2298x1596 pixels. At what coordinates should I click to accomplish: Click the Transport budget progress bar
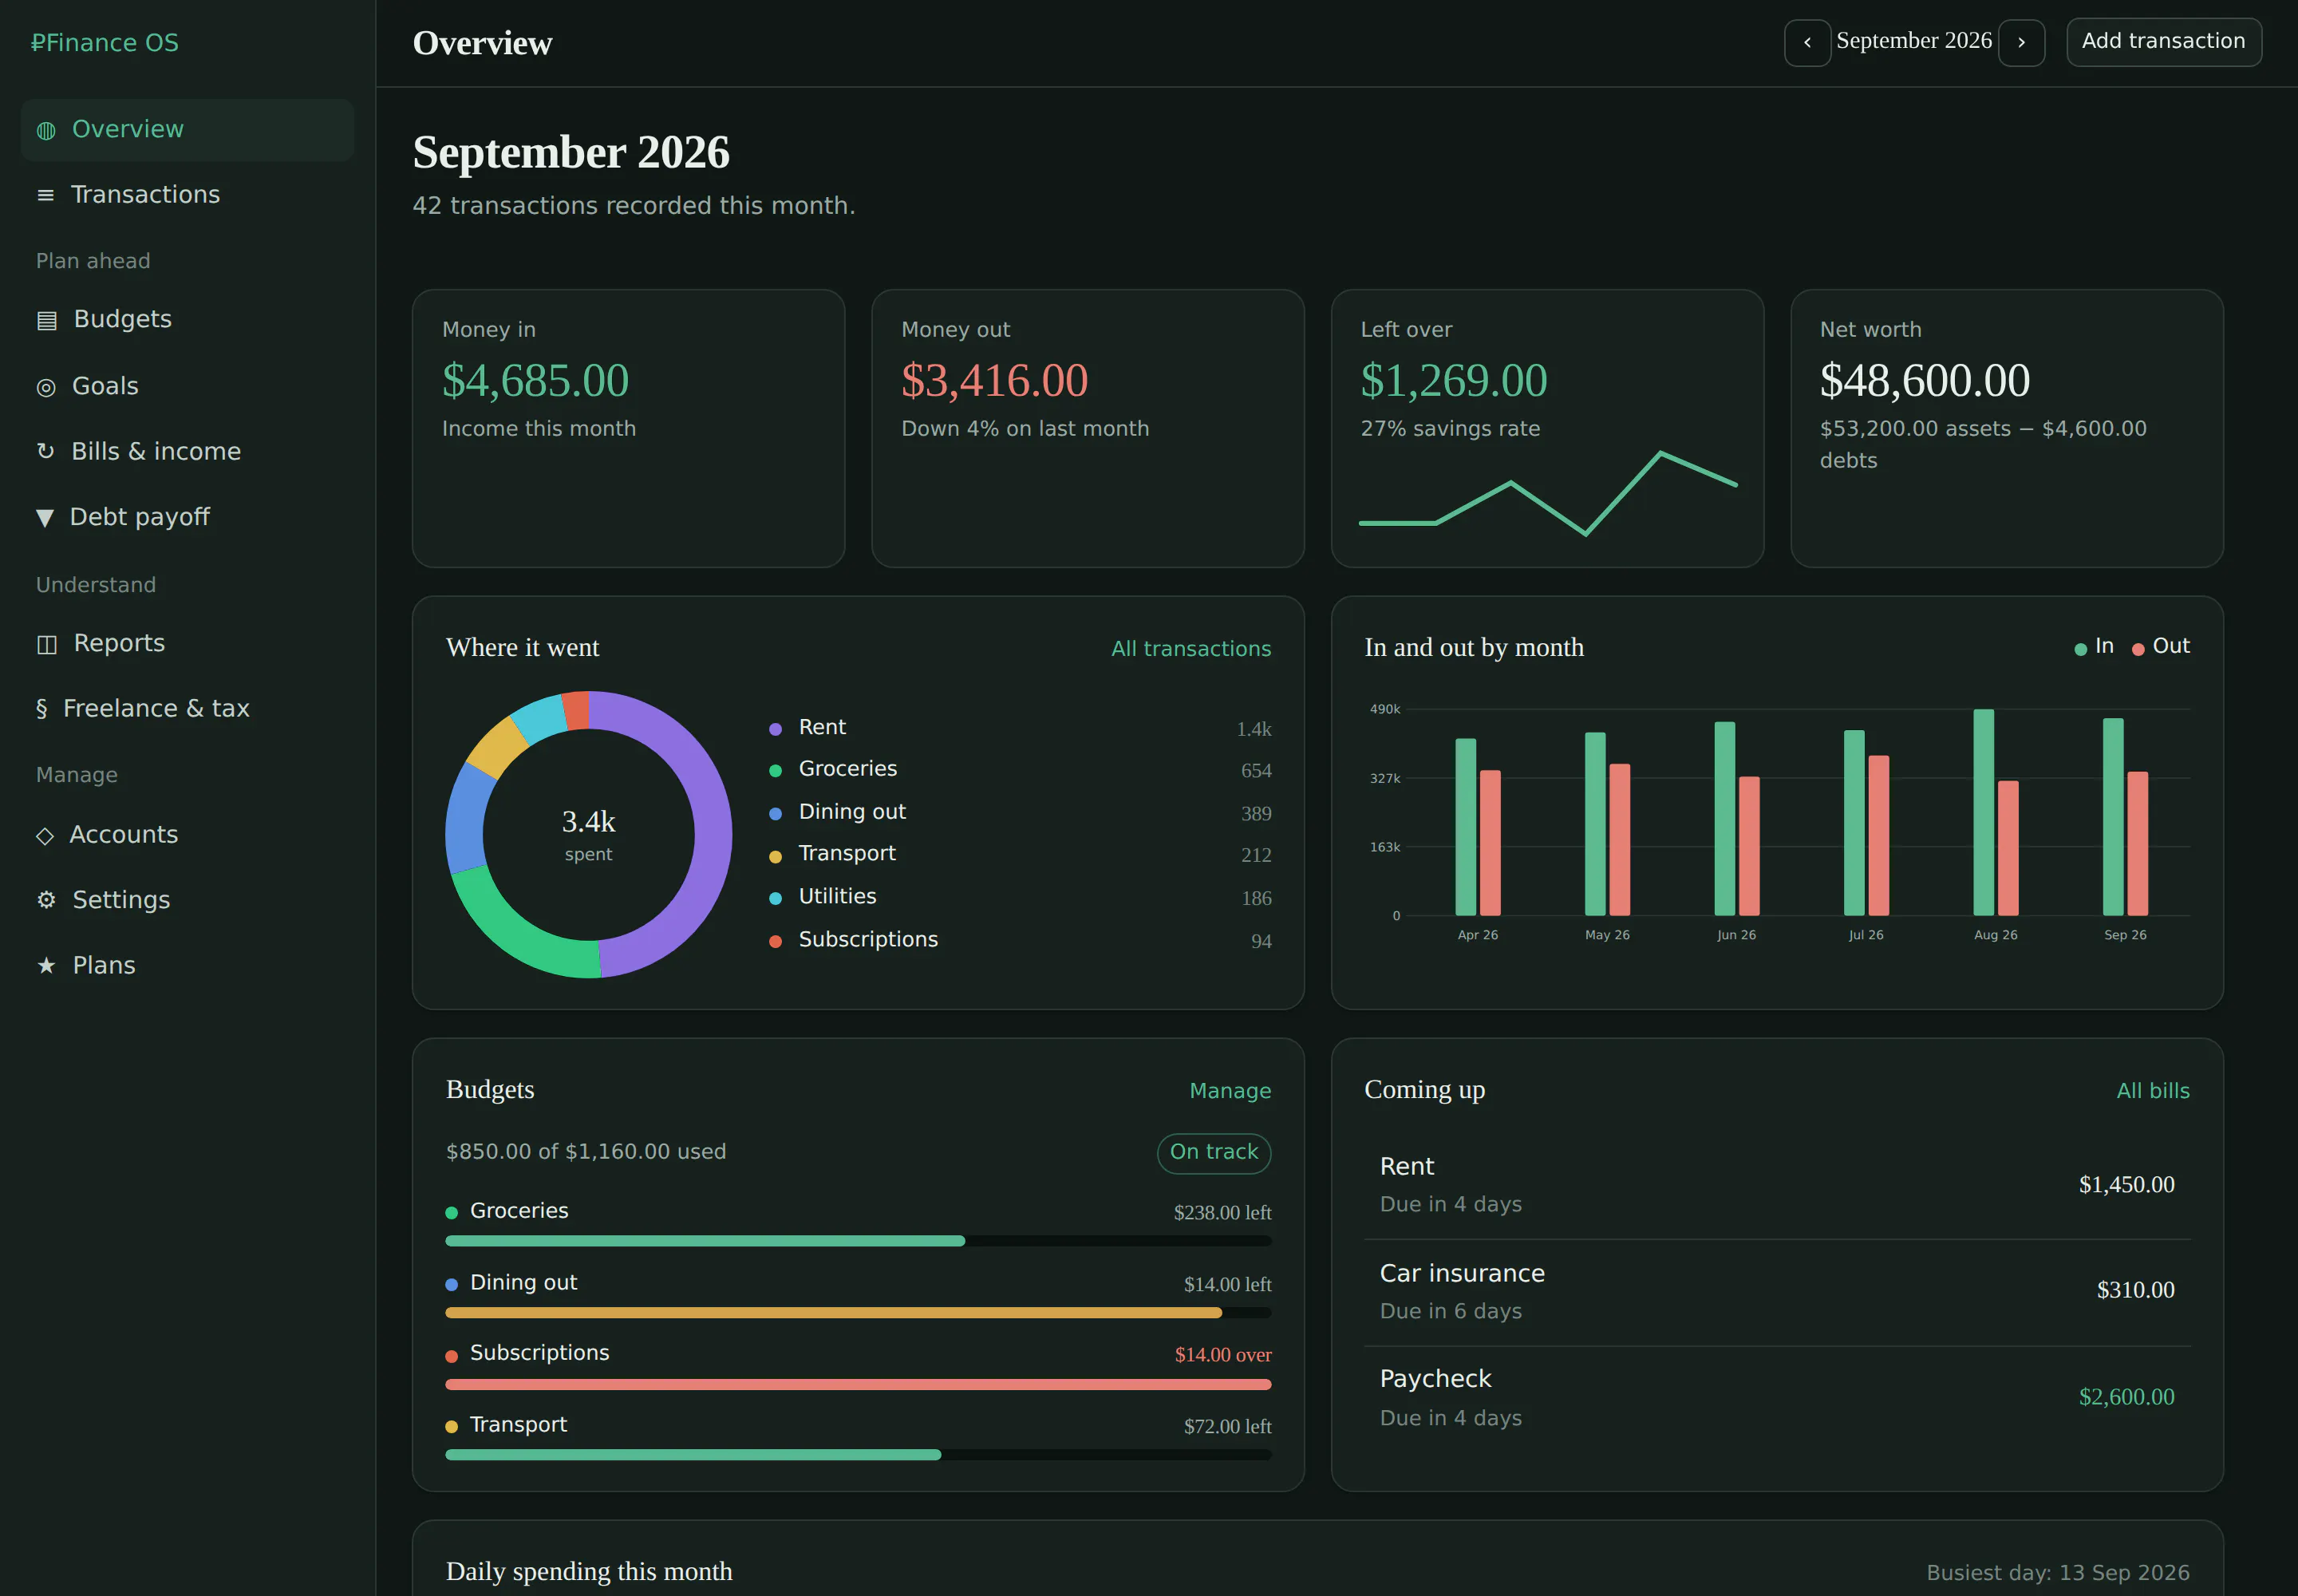[x=858, y=1455]
